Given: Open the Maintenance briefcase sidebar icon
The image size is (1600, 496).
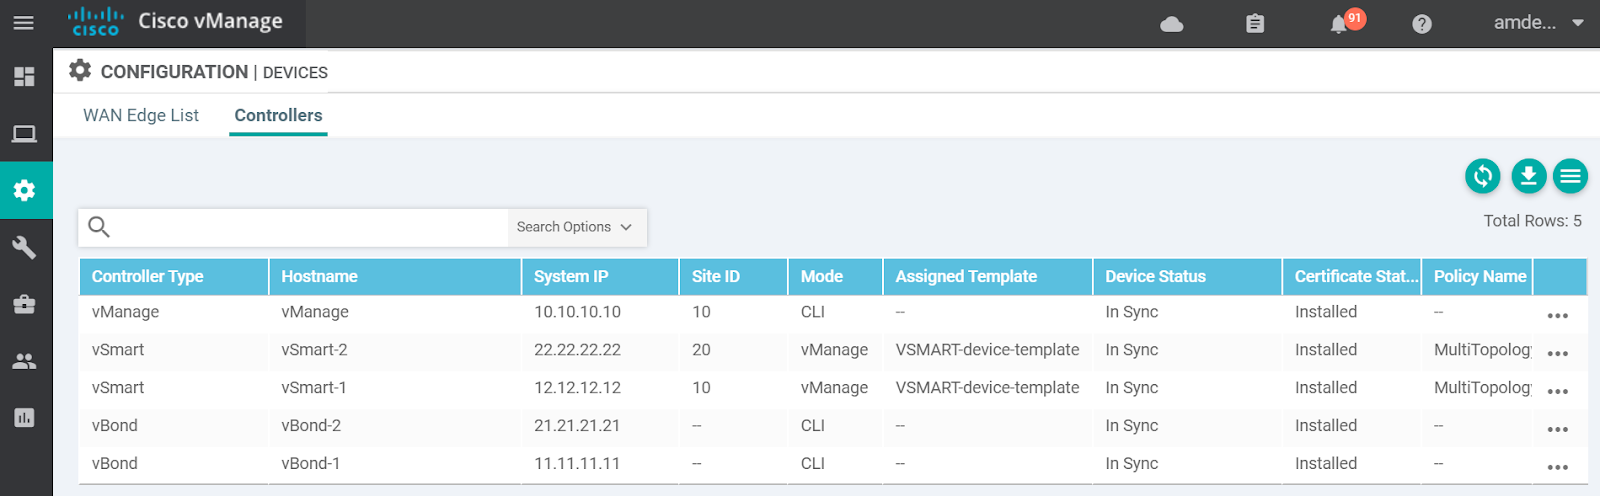Looking at the screenshot, I should 24,304.
